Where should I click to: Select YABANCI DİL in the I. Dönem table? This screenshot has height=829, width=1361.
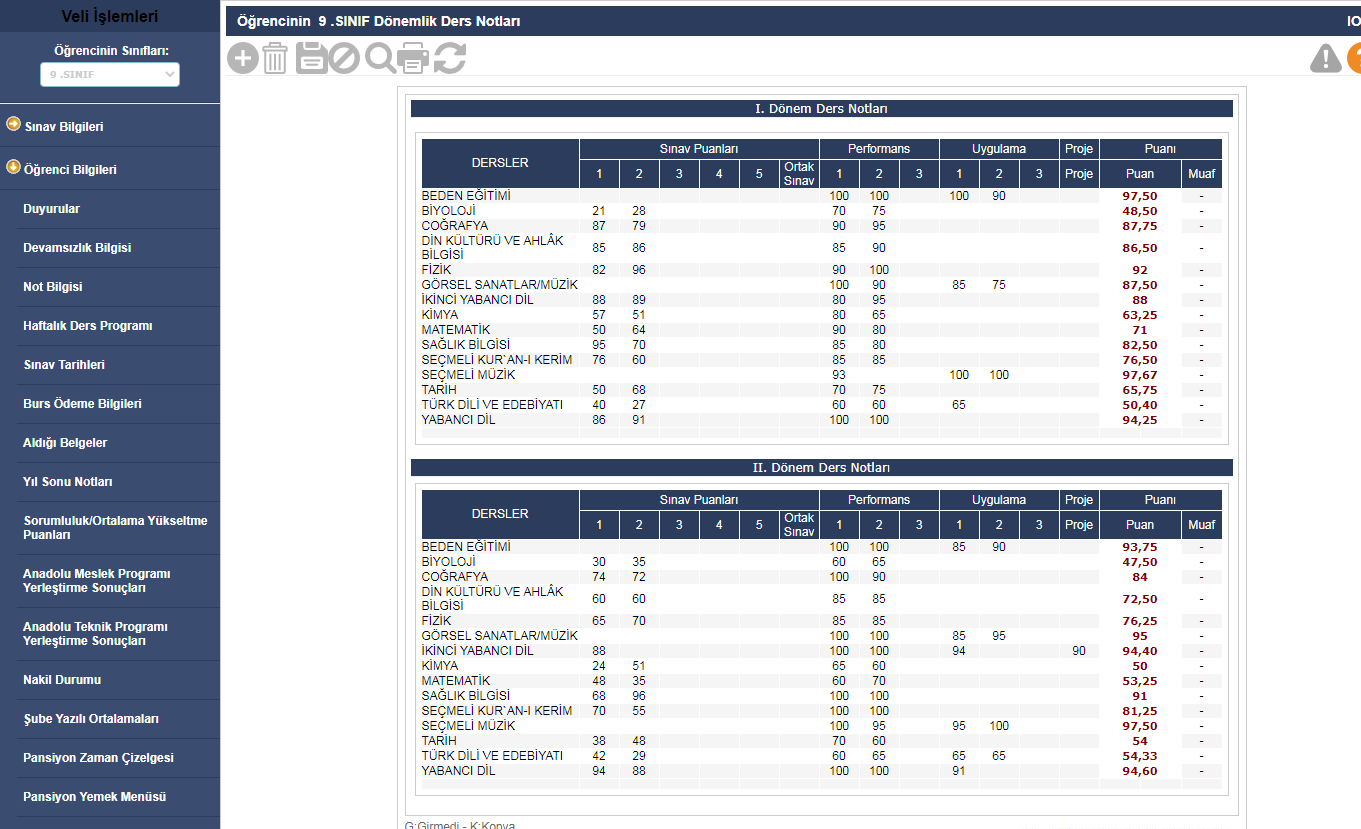459,420
